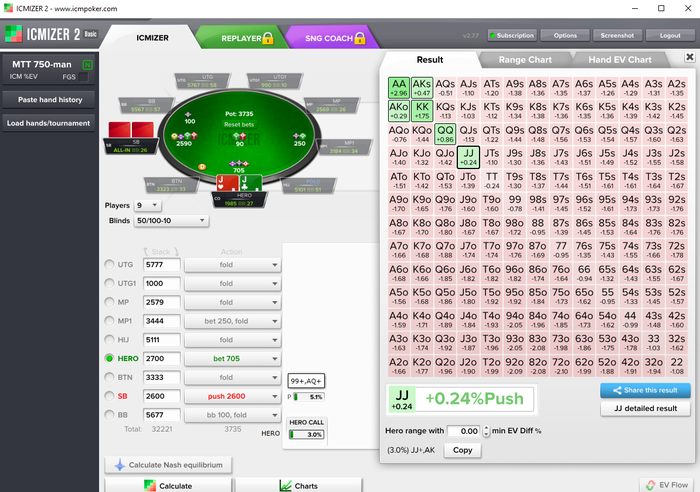Image resolution: width=700 pixels, height=492 pixels.
Task: Click the SB red face-down cards
Action: pyautogui.click(x=131, y=129)
